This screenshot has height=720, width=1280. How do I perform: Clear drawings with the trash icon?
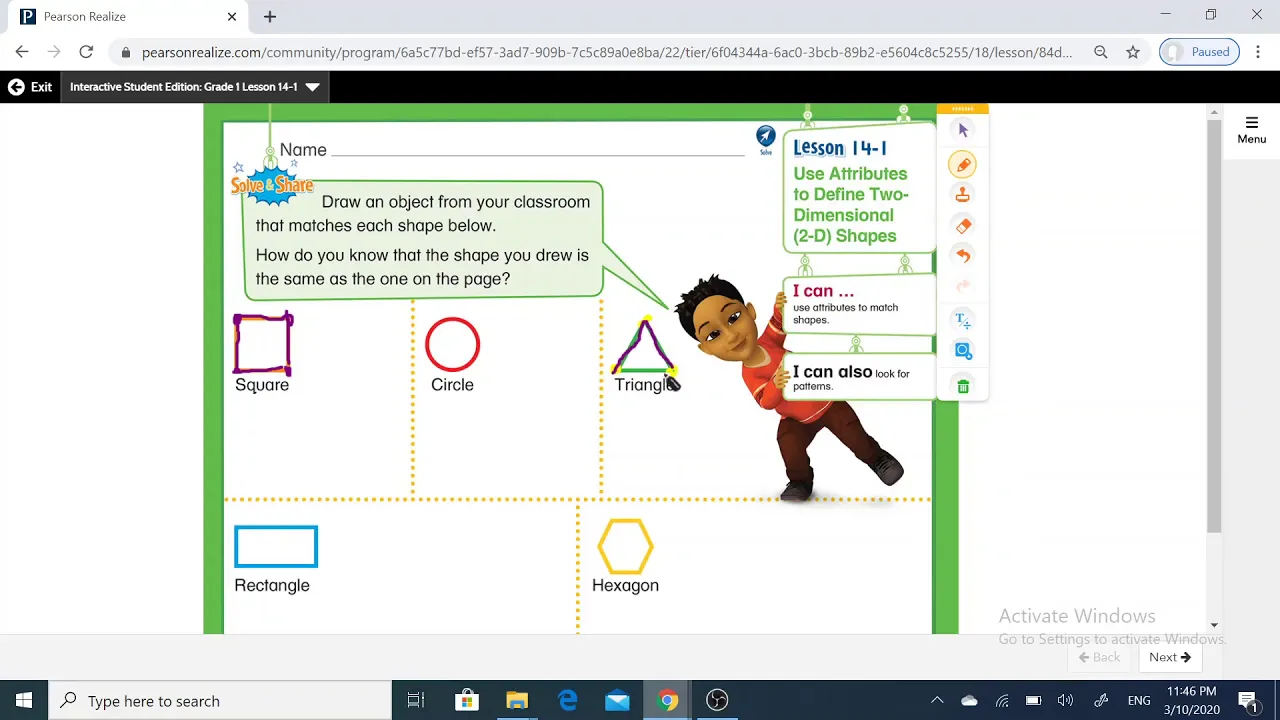[x=963, y=386]
